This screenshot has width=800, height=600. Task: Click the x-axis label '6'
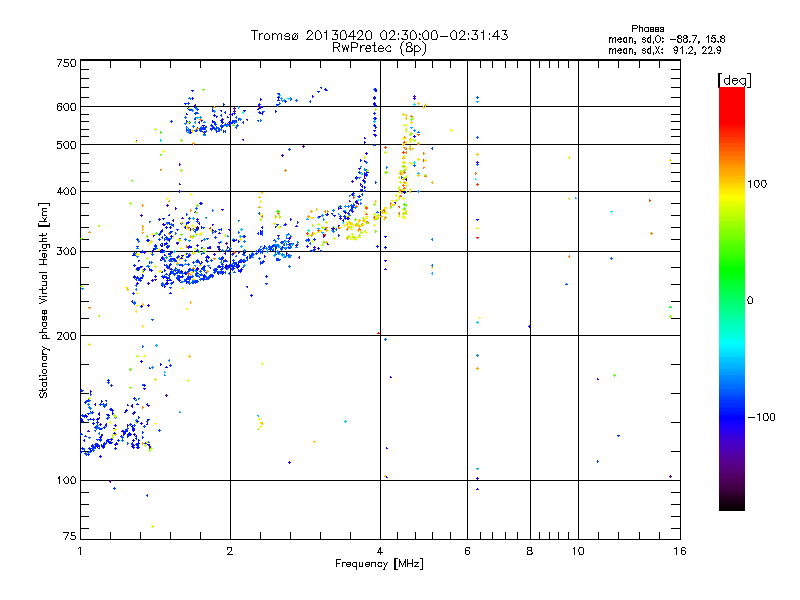pyautogui.click(x=467, y=551)
